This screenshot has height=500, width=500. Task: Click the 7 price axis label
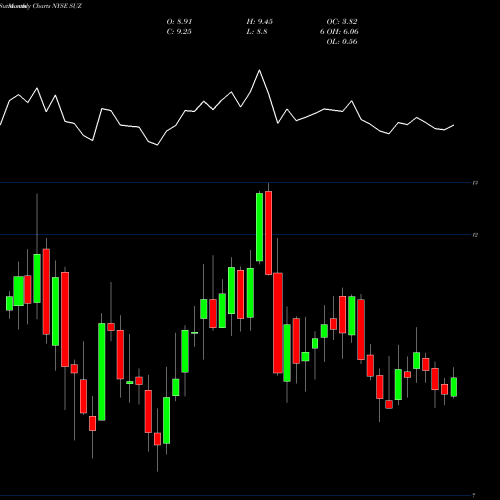pyautogui.click(x=474, y=495)
